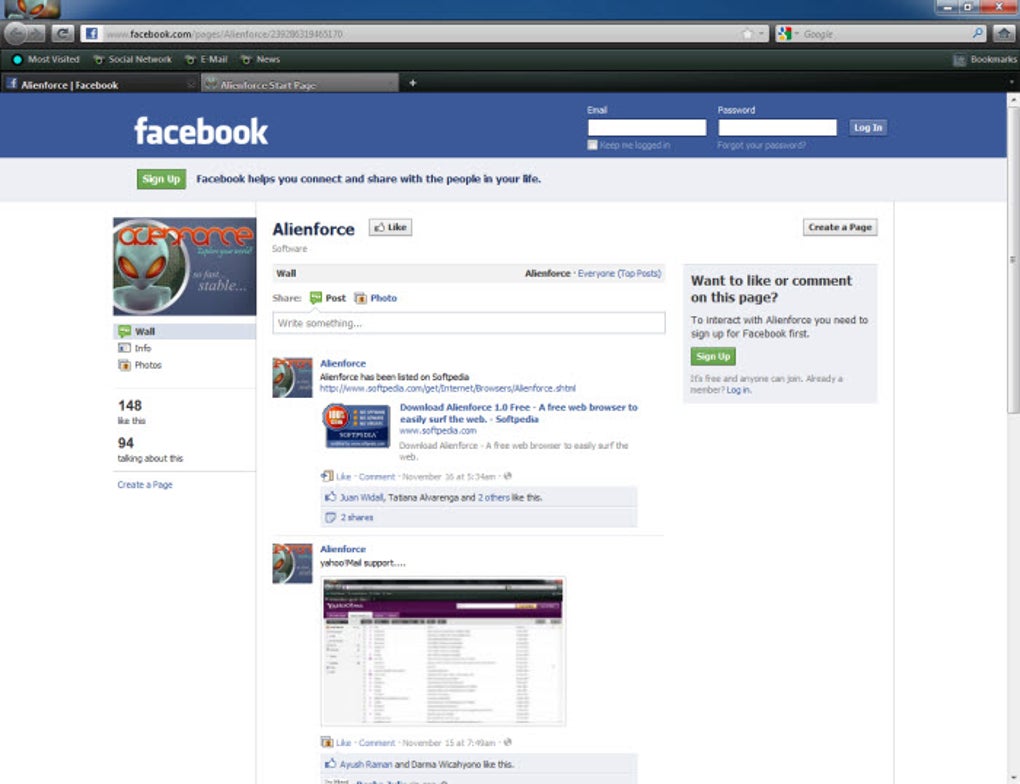Click Alienforce author name on Softpedia post
Viewport: 1020px width, 784px height.
[343, 364]
